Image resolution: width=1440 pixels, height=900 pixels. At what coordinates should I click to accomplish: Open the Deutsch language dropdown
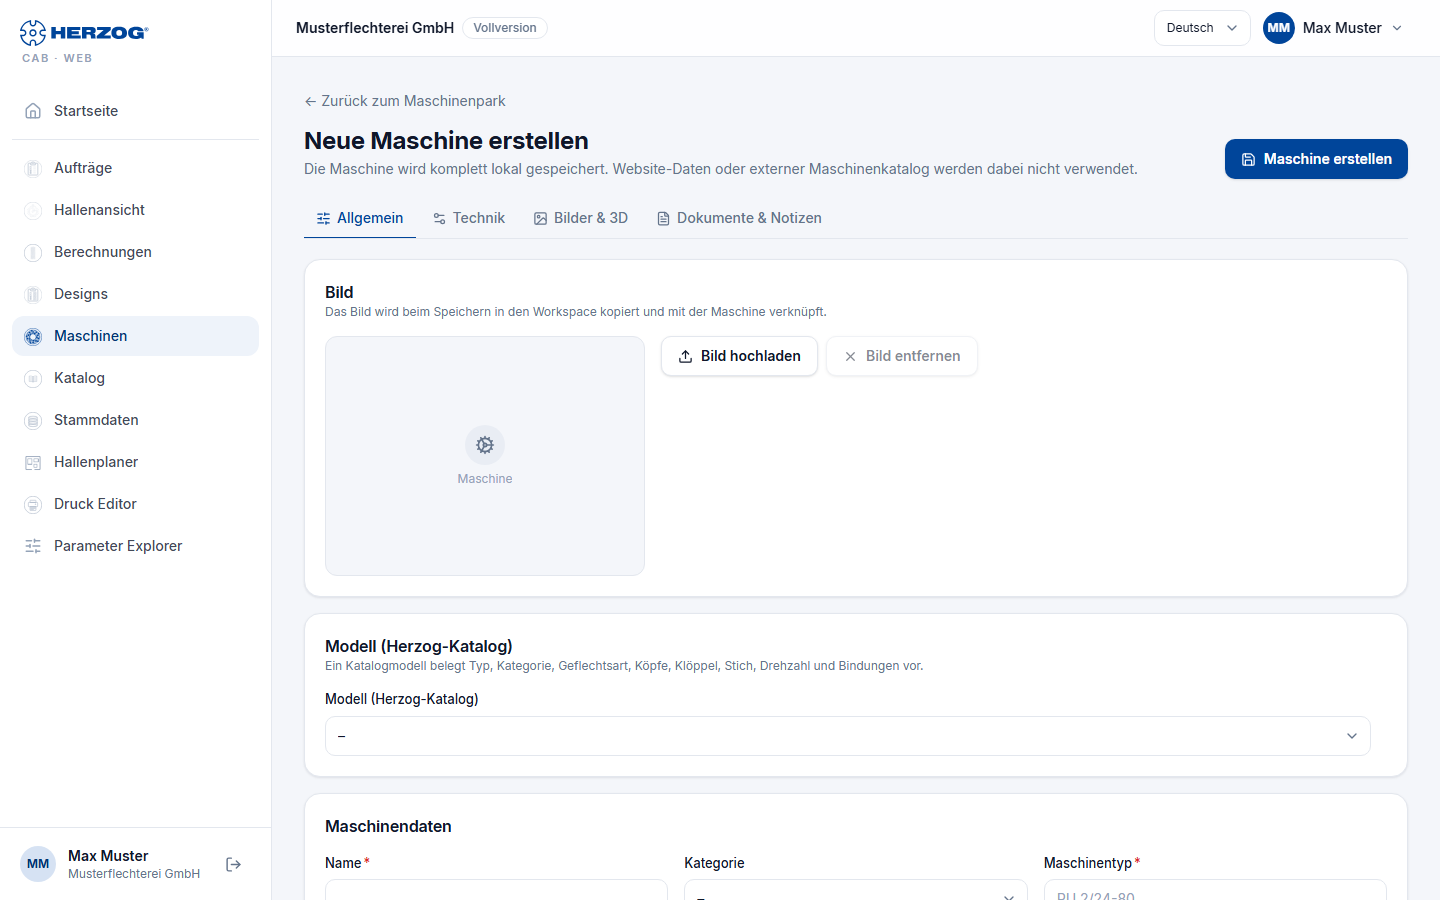point(1202,28)
